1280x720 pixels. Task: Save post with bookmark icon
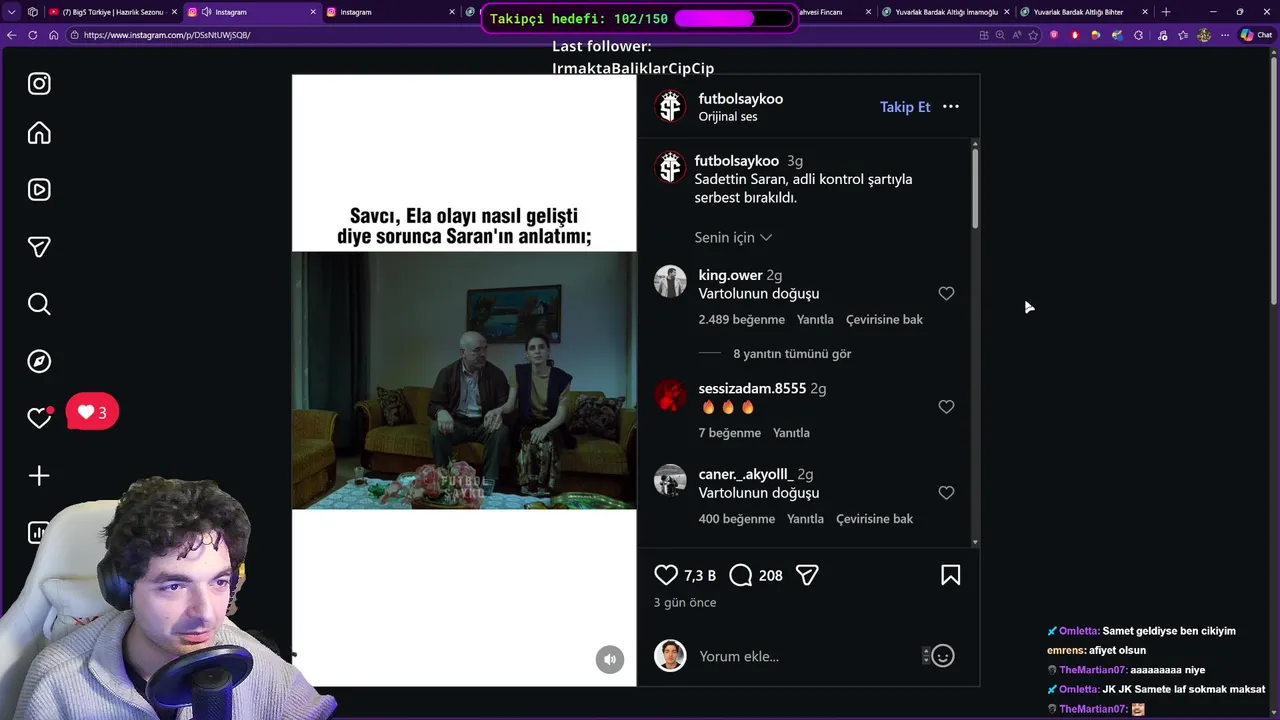point(950,575)
